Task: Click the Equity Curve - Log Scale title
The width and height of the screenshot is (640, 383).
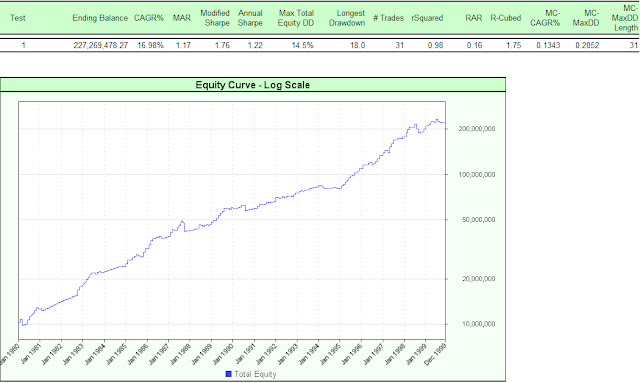Action: tap(253, 85)
